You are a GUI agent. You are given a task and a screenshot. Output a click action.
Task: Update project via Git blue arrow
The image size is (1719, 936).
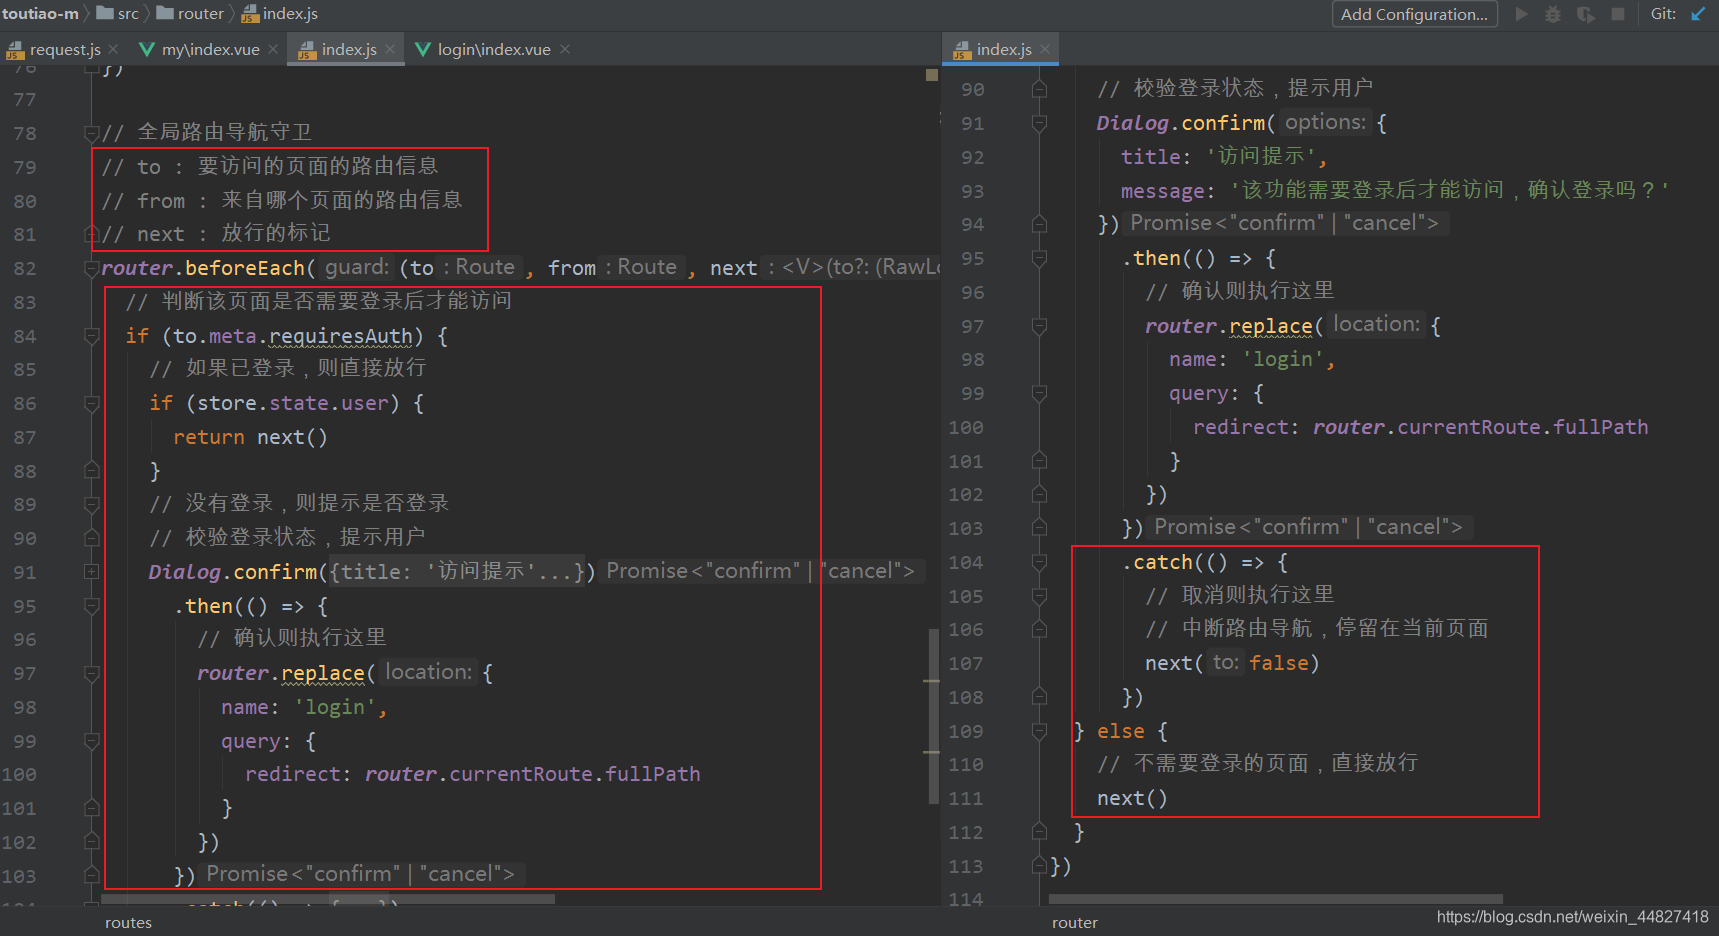pos(1698,14)
